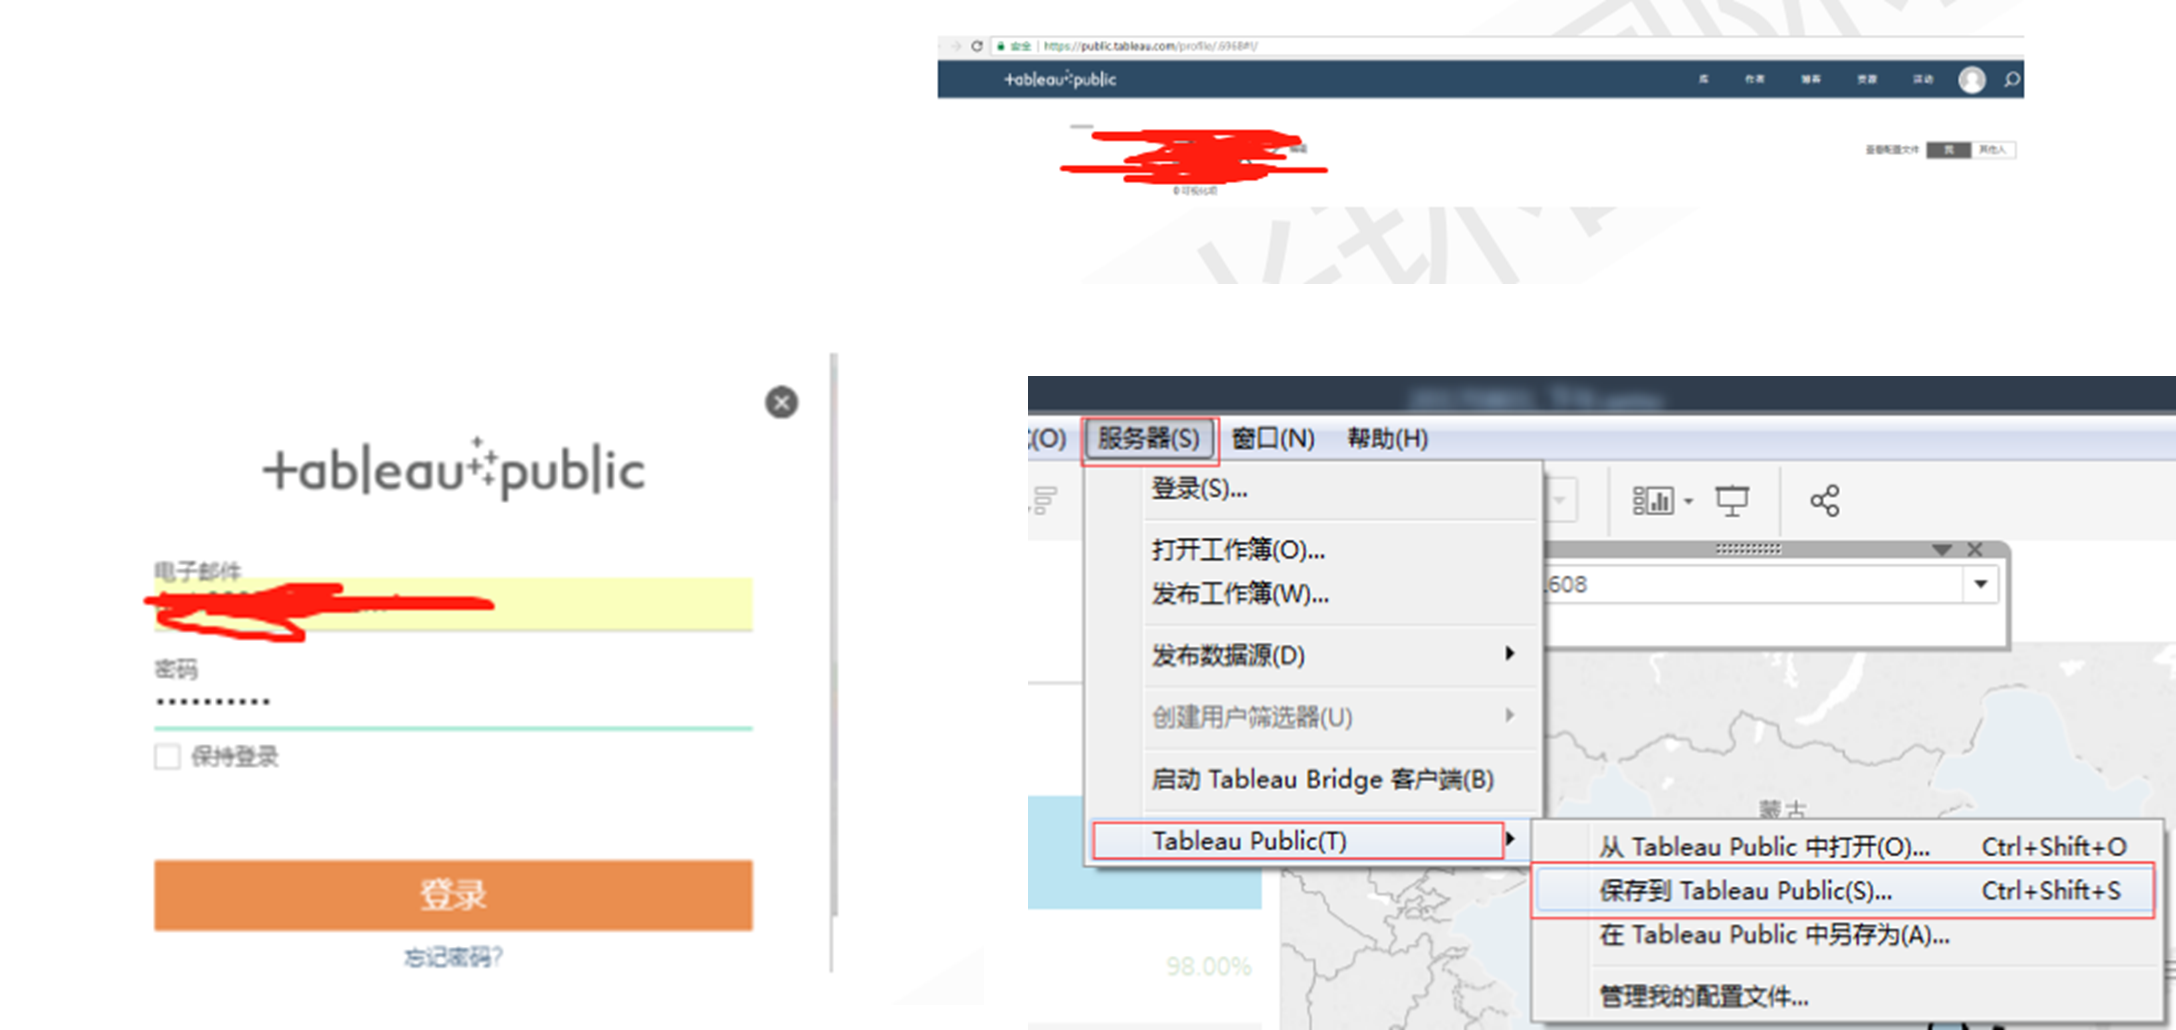Click the presentation mode toolbar icon

point(1732,500)
